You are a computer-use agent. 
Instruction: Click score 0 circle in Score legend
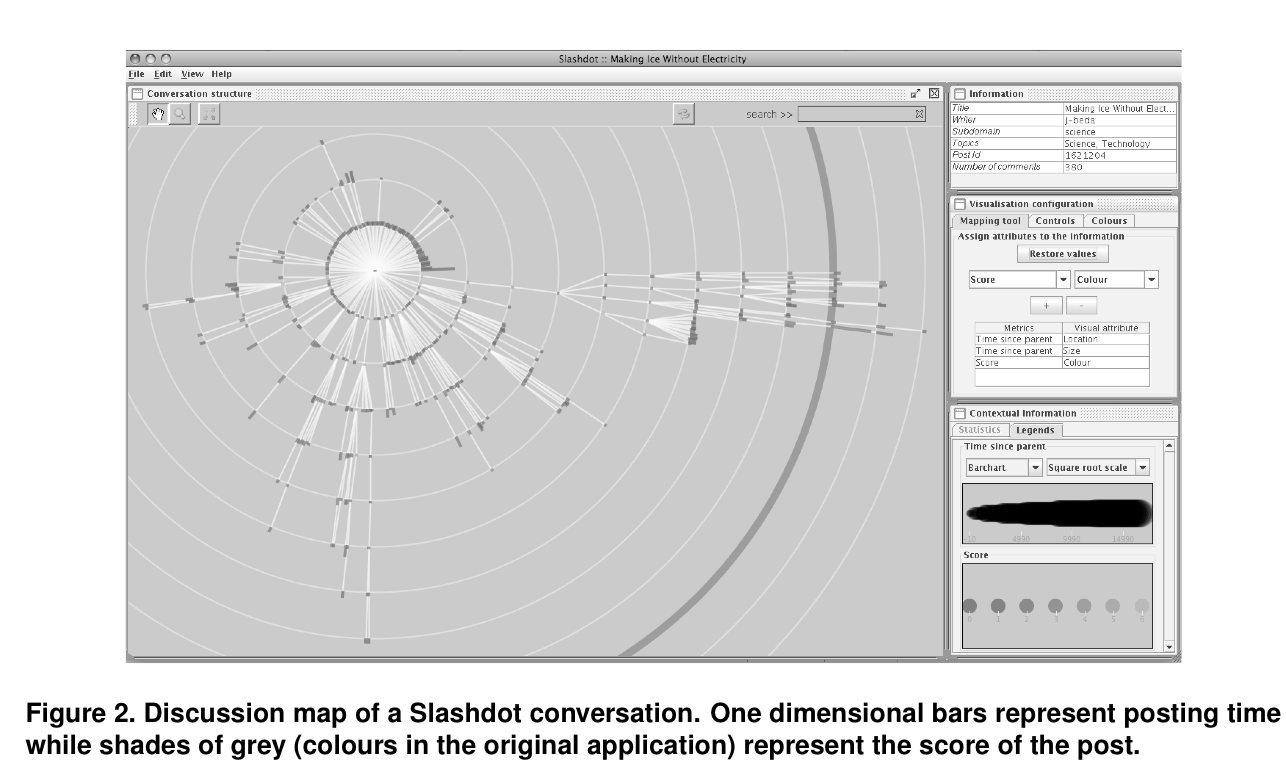coord(969,606)
